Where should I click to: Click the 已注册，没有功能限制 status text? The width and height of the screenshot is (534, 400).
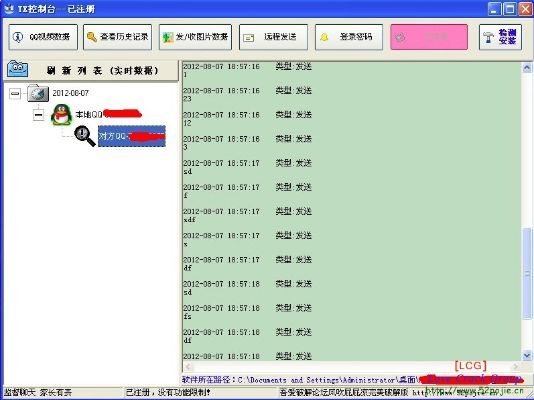168,393
